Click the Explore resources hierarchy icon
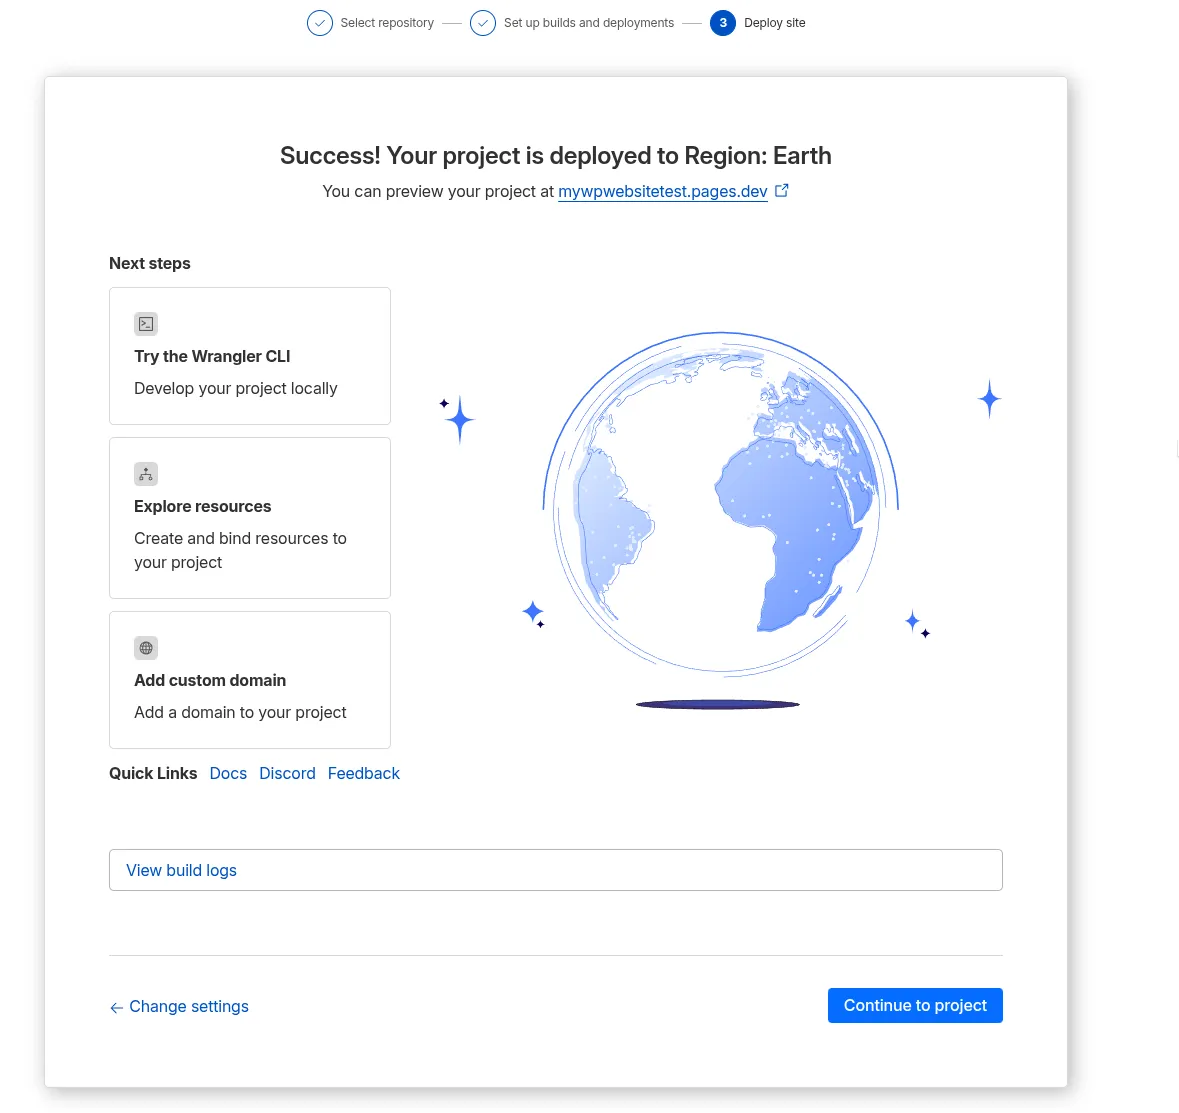This screenshot has height=1113, width=1179. click(146, 474)
